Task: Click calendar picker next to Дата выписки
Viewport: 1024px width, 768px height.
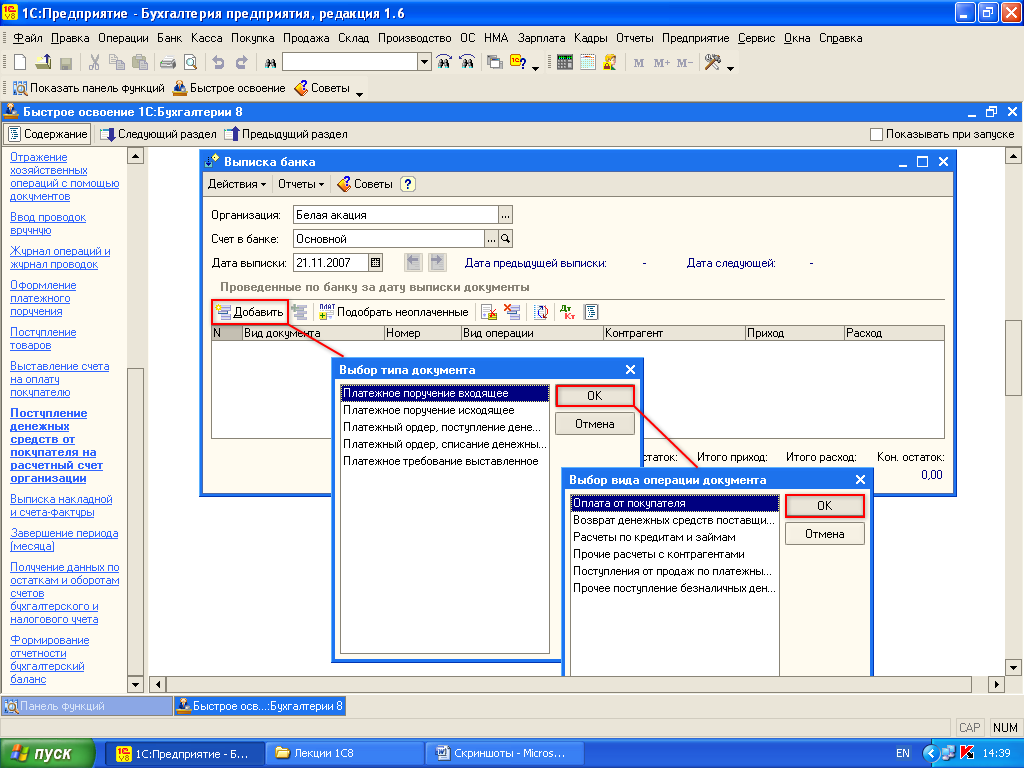Action: pyautogui.click(x=376, y=263)
